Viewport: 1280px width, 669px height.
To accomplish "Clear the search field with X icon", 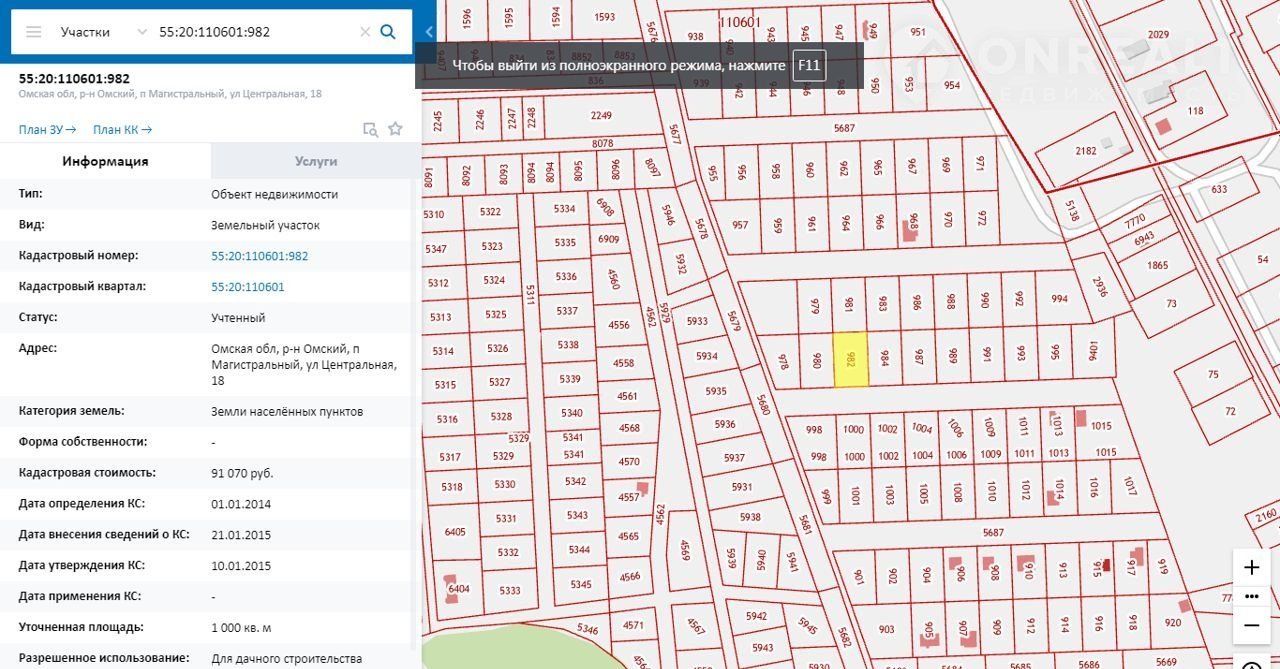I will tap(365, 32).
